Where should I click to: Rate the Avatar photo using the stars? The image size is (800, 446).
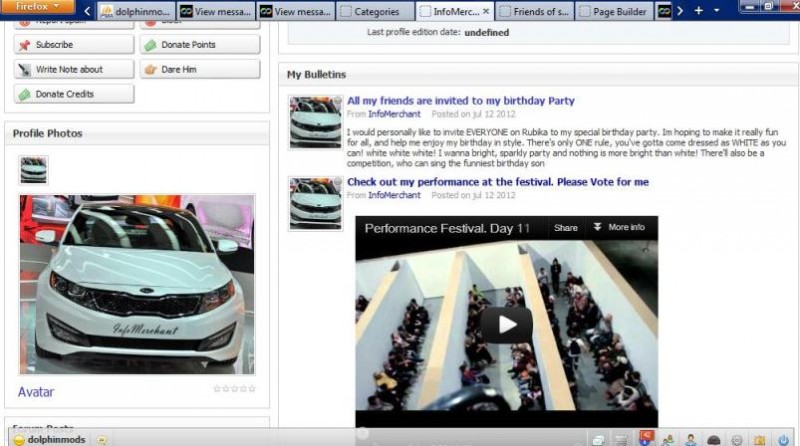234,389
